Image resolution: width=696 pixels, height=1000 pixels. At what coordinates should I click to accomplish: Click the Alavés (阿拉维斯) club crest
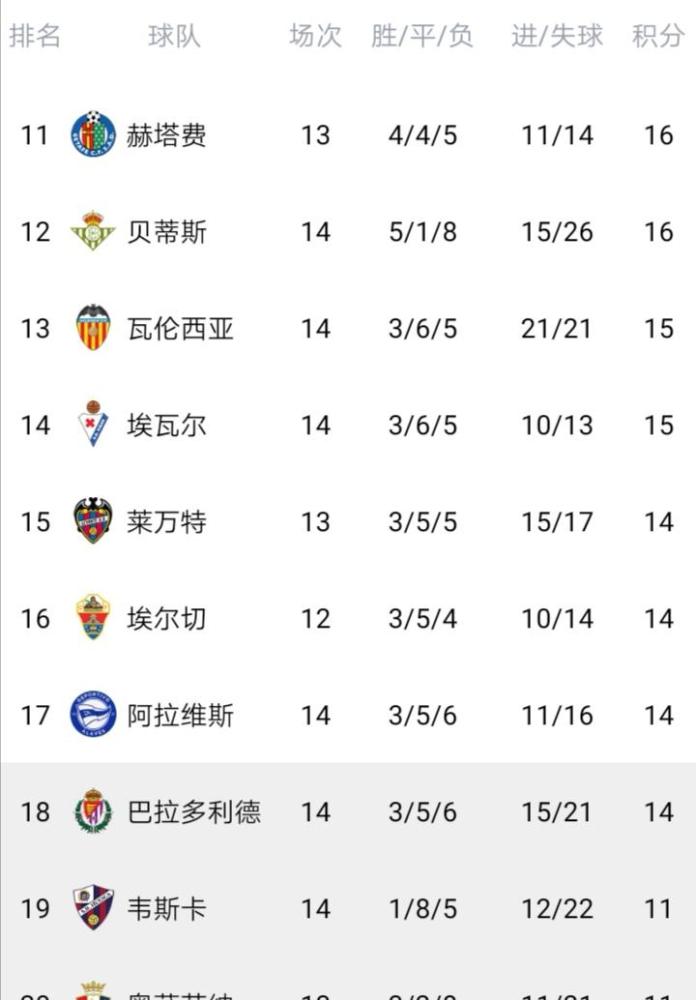93,715
